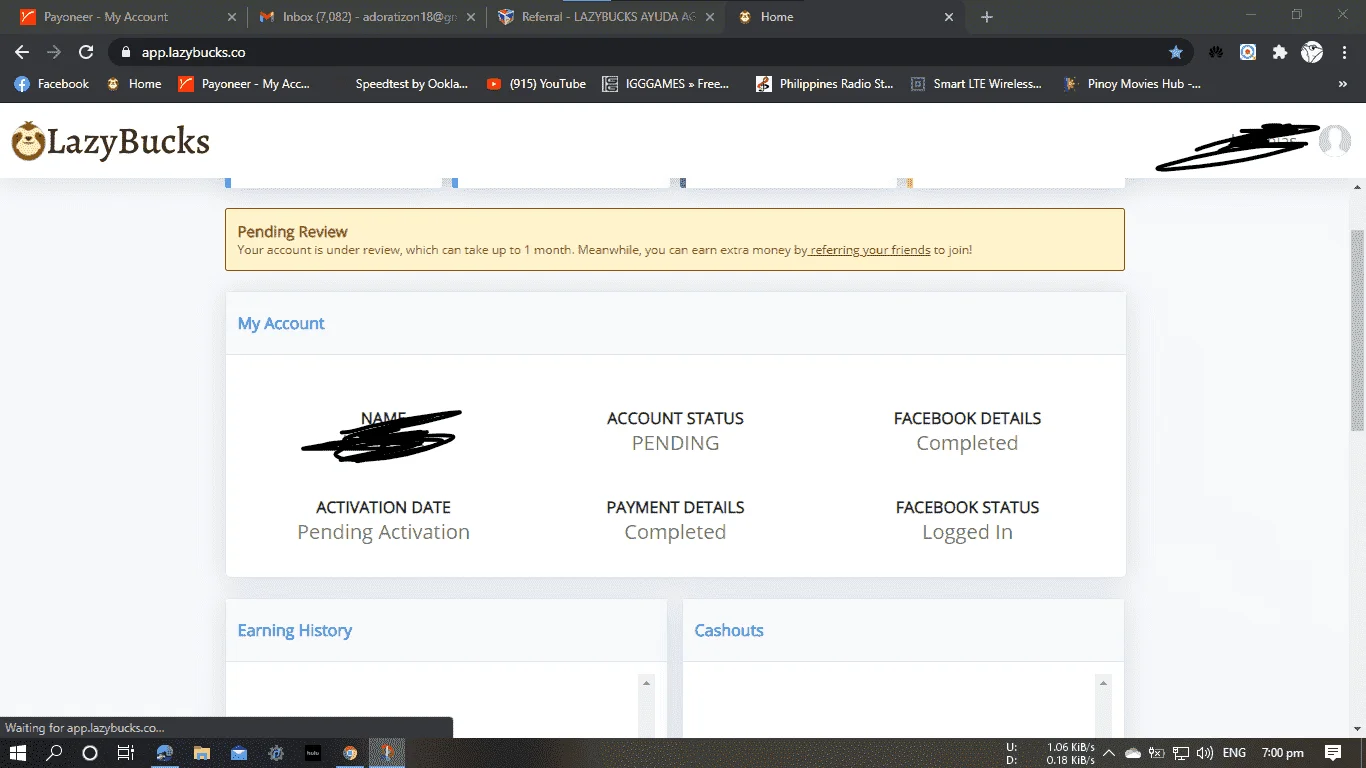
Task: Switch to the Referral - LAZYBUCKS AYUDA tab
Action: tap(607, 17)
